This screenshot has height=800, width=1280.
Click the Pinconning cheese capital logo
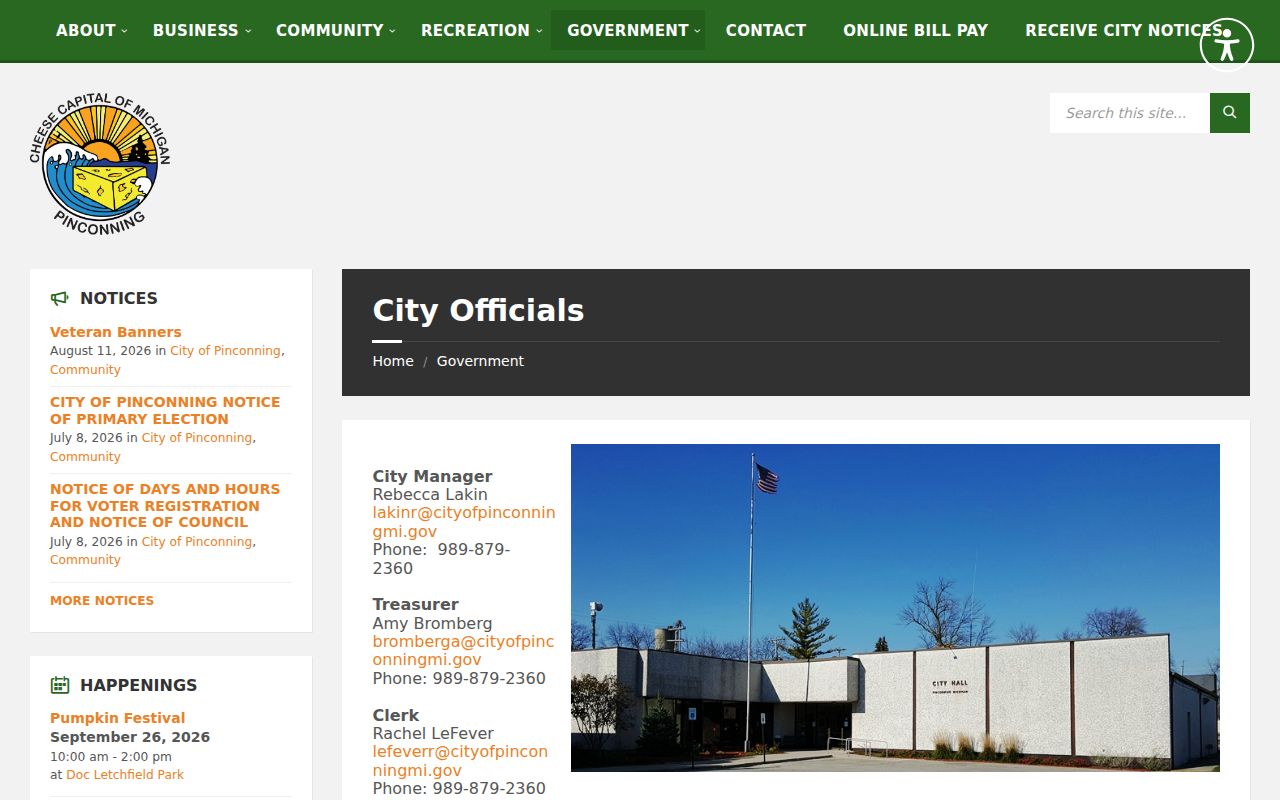[x=100, y=165]
